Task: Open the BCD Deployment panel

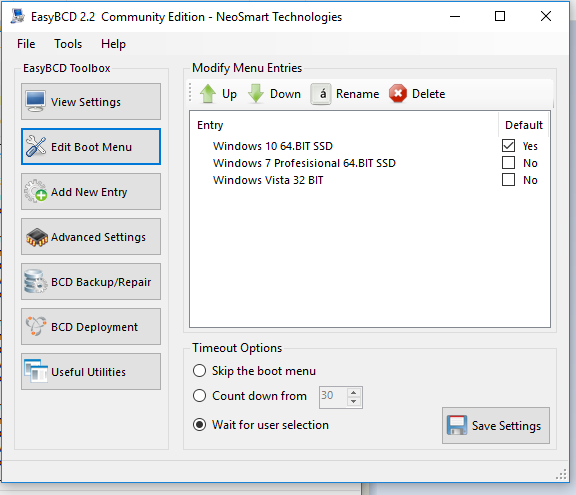Action: click(91, 327)
